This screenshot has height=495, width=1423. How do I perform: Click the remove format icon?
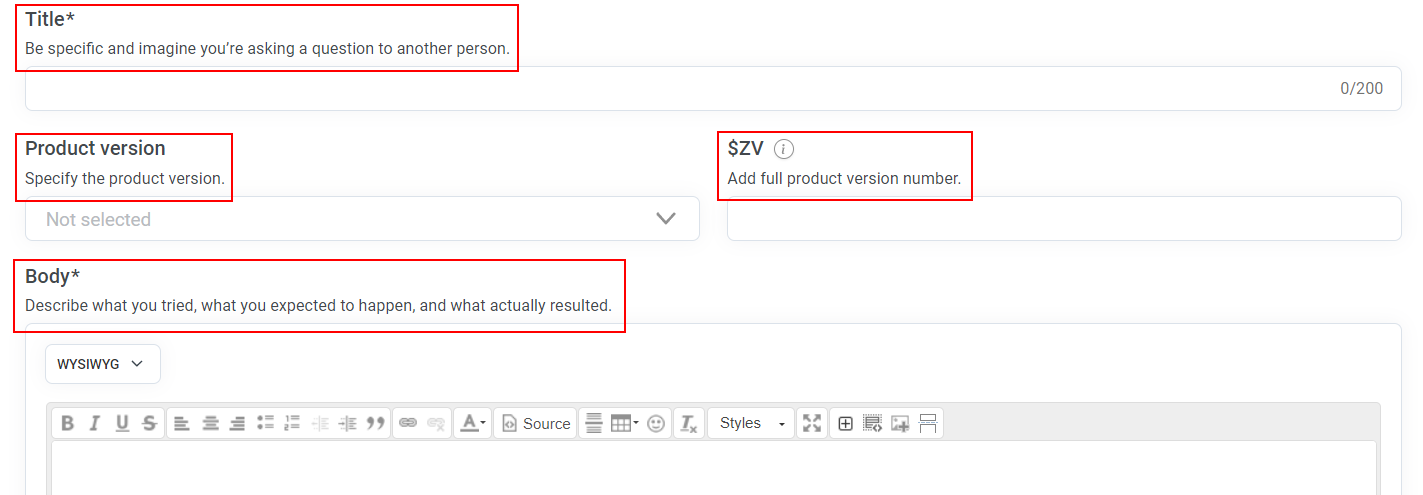coord(688,424)
